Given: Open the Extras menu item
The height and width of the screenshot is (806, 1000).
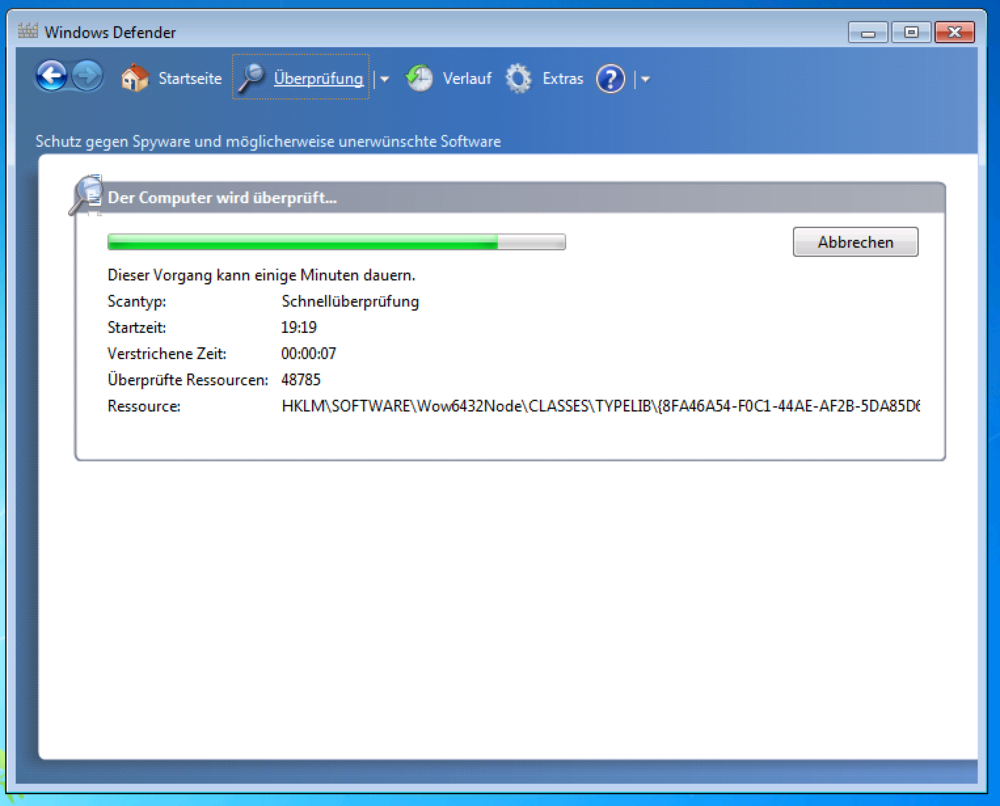Looking at the screenshot, I should [x=562, y=77].
